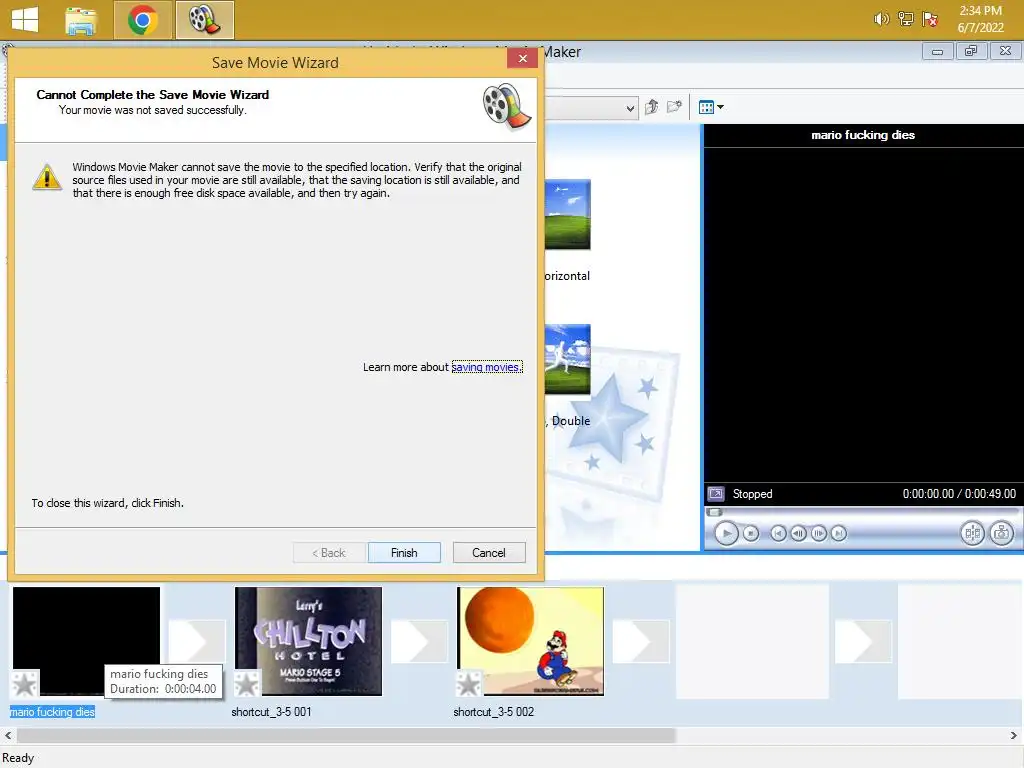Click effect star on title clip
The height and width of the screenshot is (768, 1024).
(x=25, y=684)
